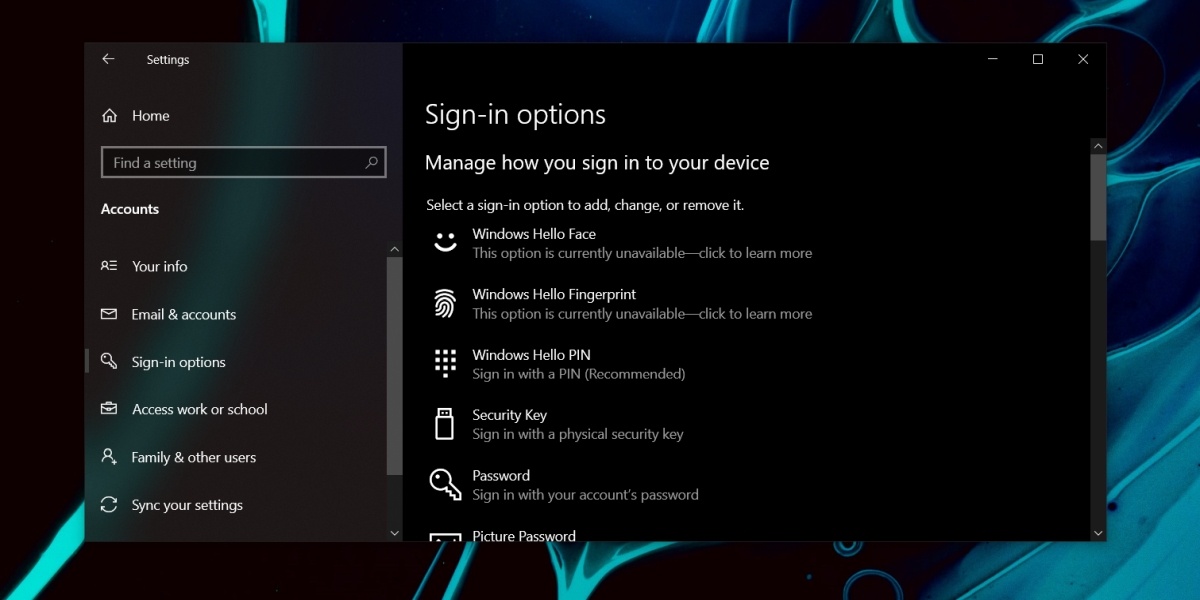Click the Family & other users icon

(x=109, y=457)
